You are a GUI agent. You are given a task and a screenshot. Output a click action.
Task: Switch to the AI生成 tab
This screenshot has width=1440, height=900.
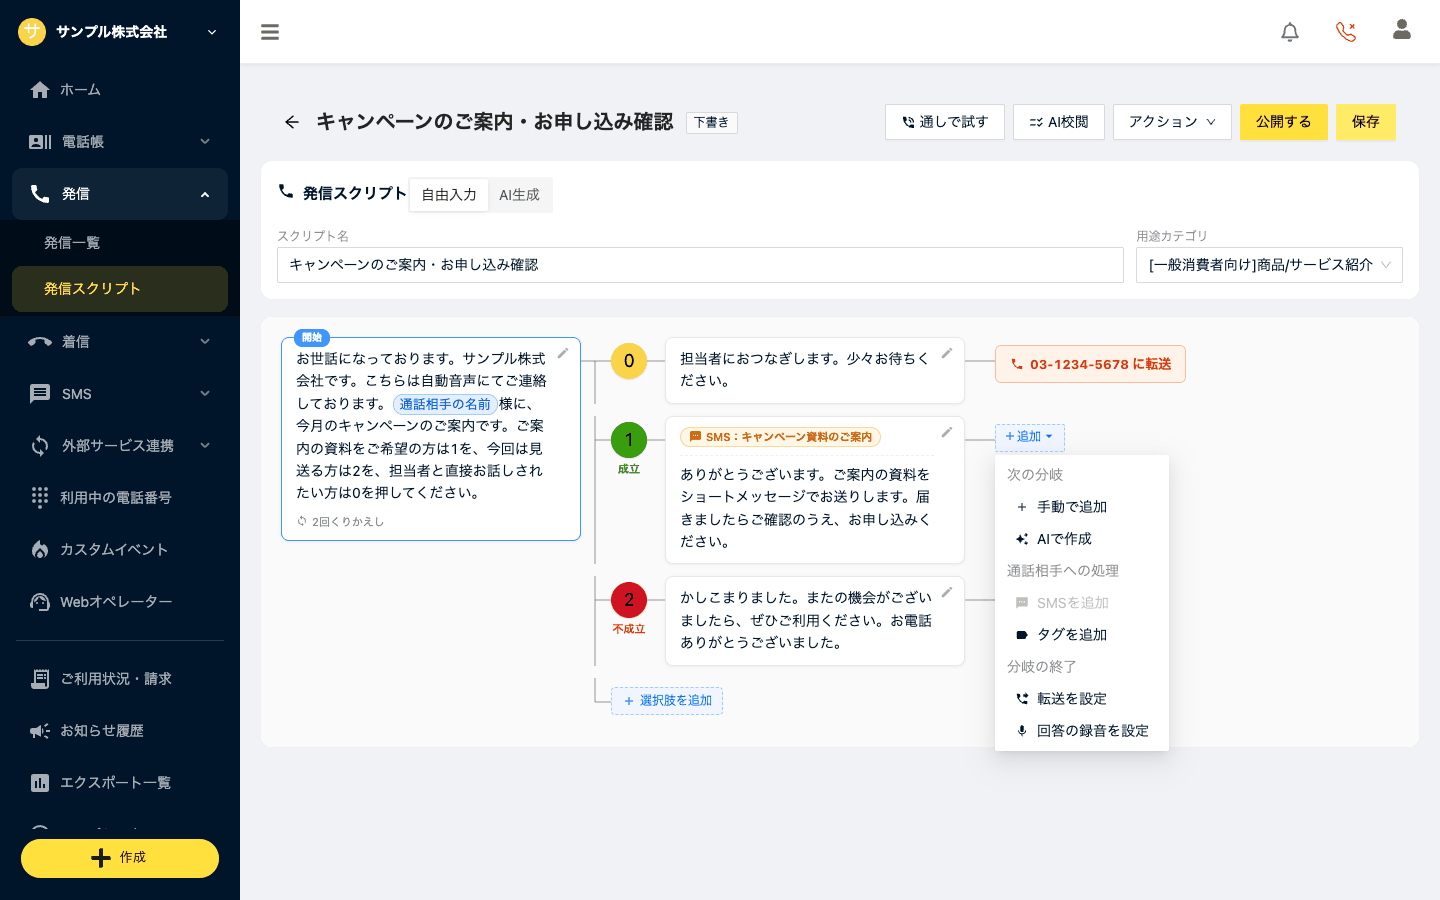(519, 195)
